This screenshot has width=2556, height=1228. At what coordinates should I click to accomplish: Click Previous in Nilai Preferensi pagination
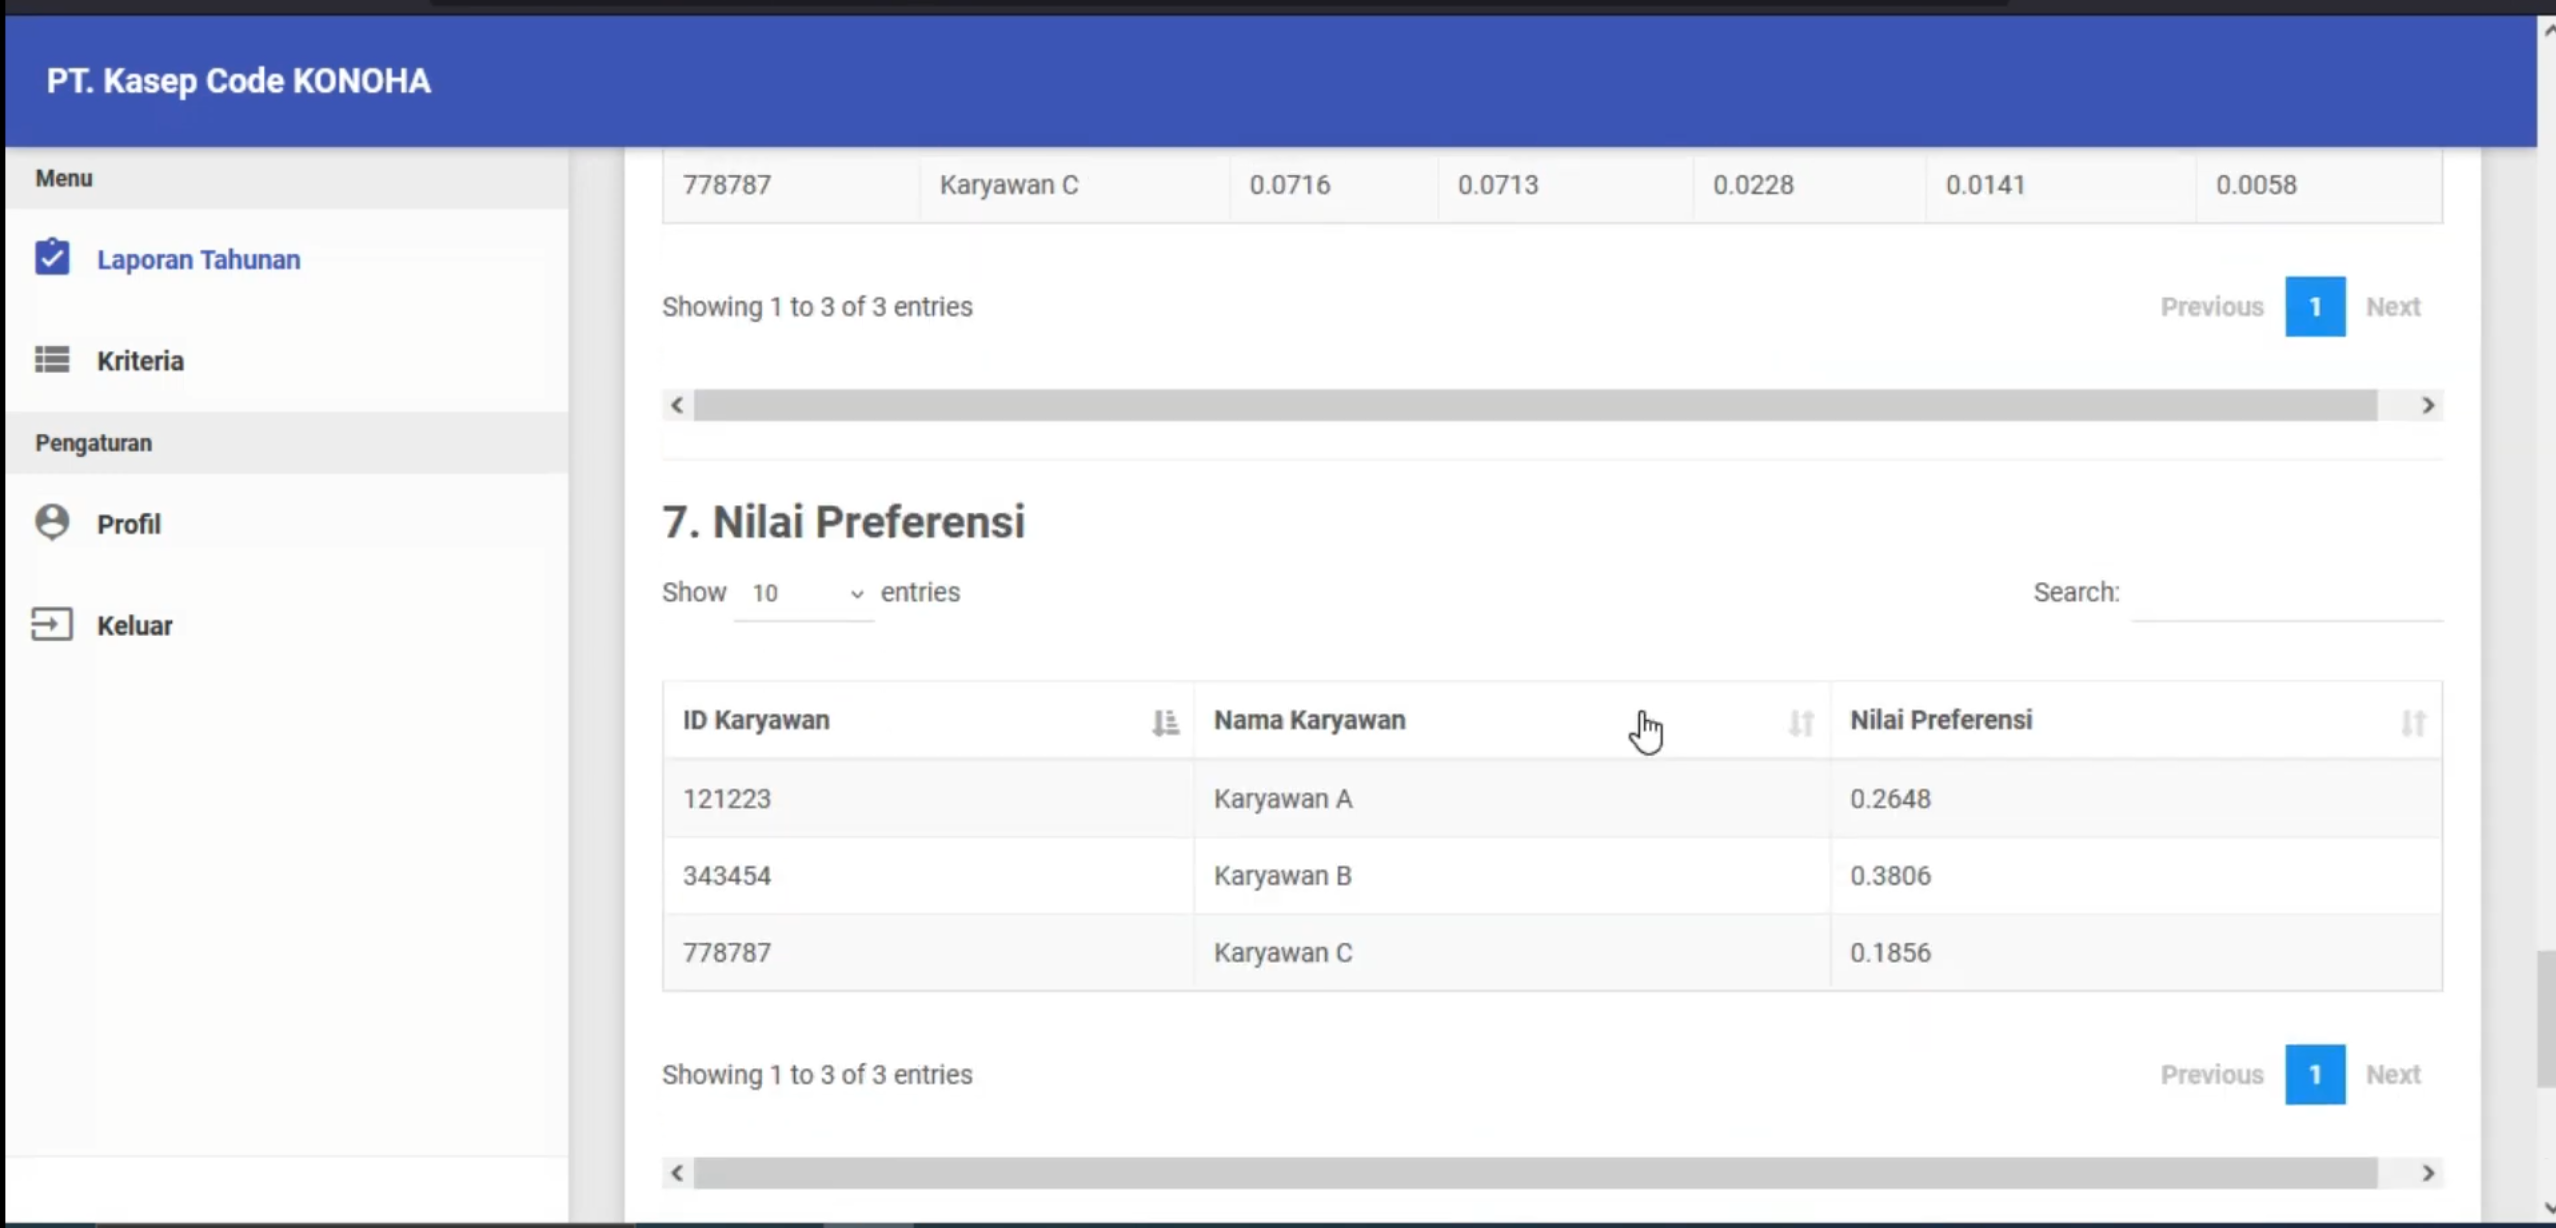pyautogui.click(x=2211, y=1074)
